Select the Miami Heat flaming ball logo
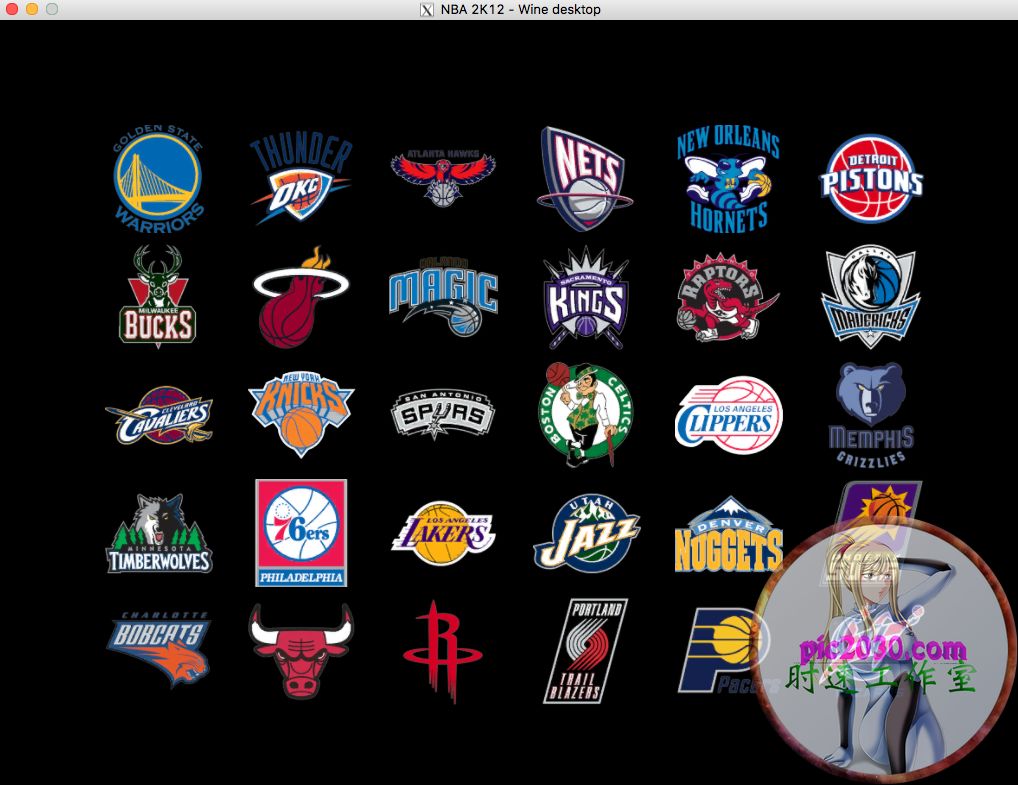This screenshot has height=785, width=1018. click(x=300, y=295)
